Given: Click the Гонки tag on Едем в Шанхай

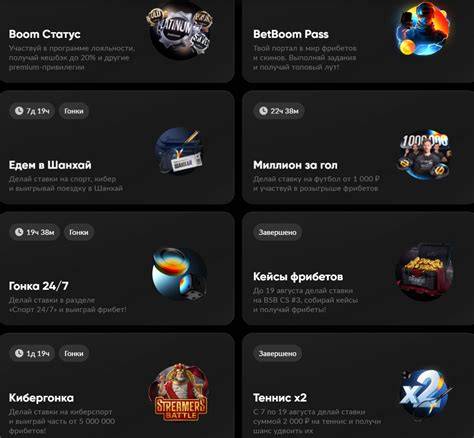Looking at the screenshot, I should tap(74, 111).
